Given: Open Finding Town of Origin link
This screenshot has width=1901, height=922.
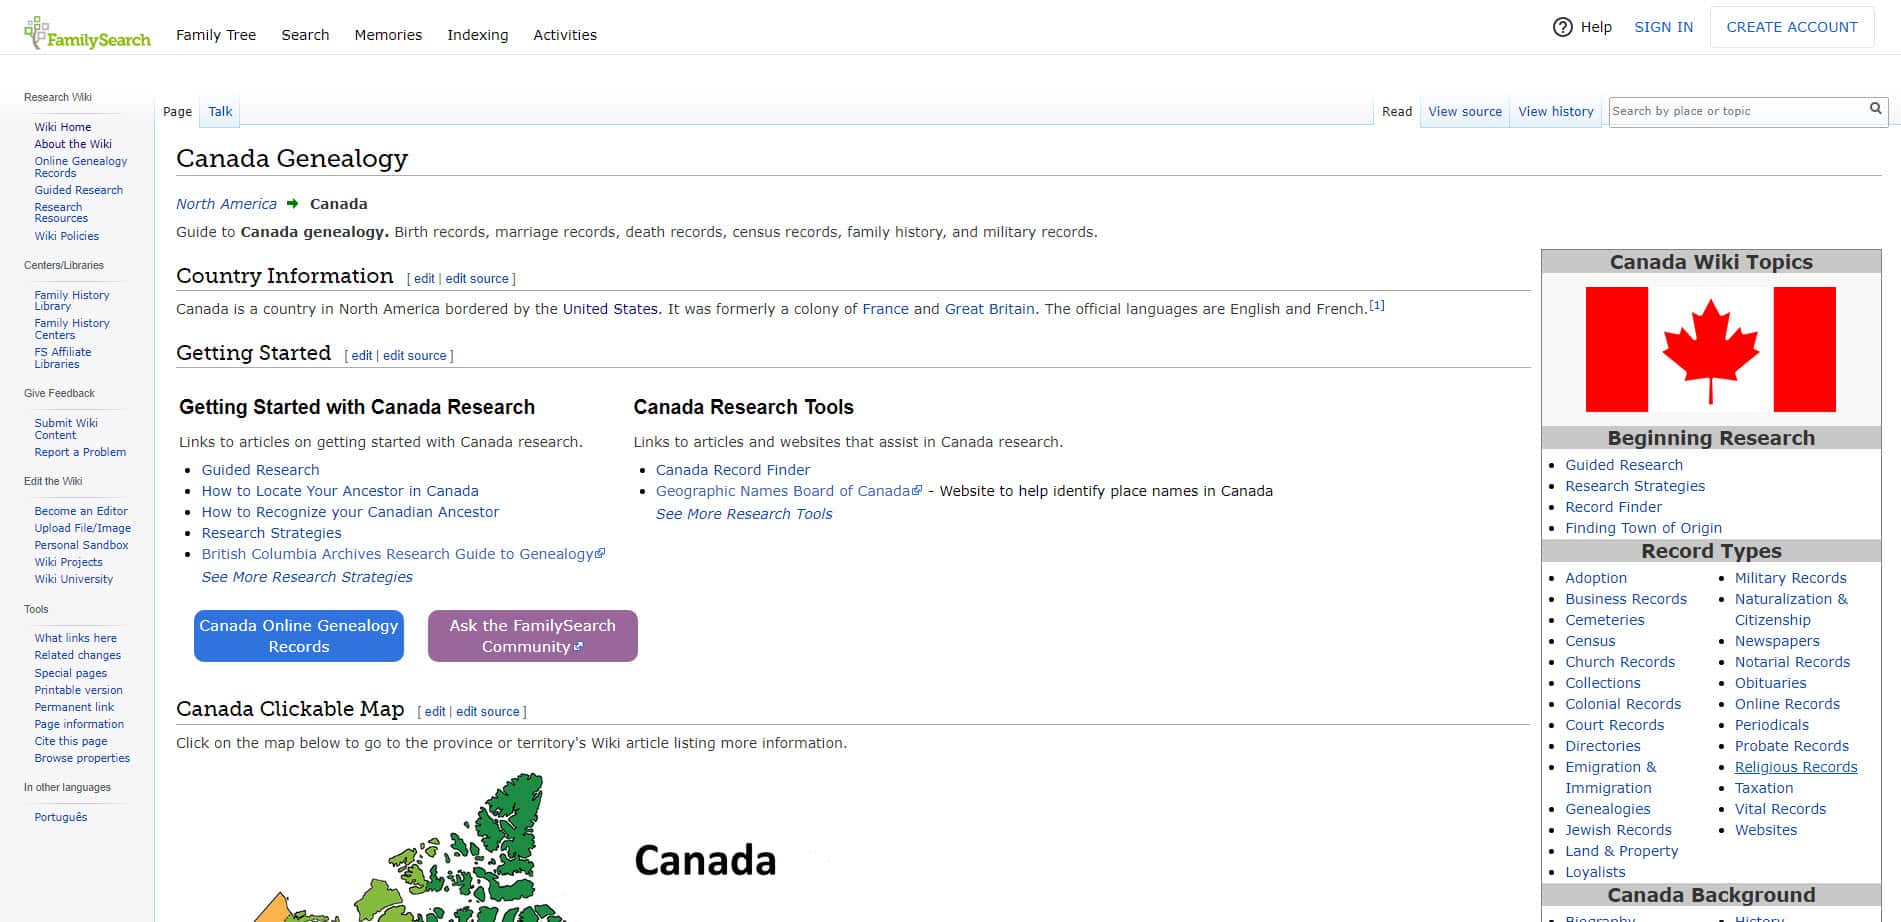Looking at the screenshot, I should 1643,528.
